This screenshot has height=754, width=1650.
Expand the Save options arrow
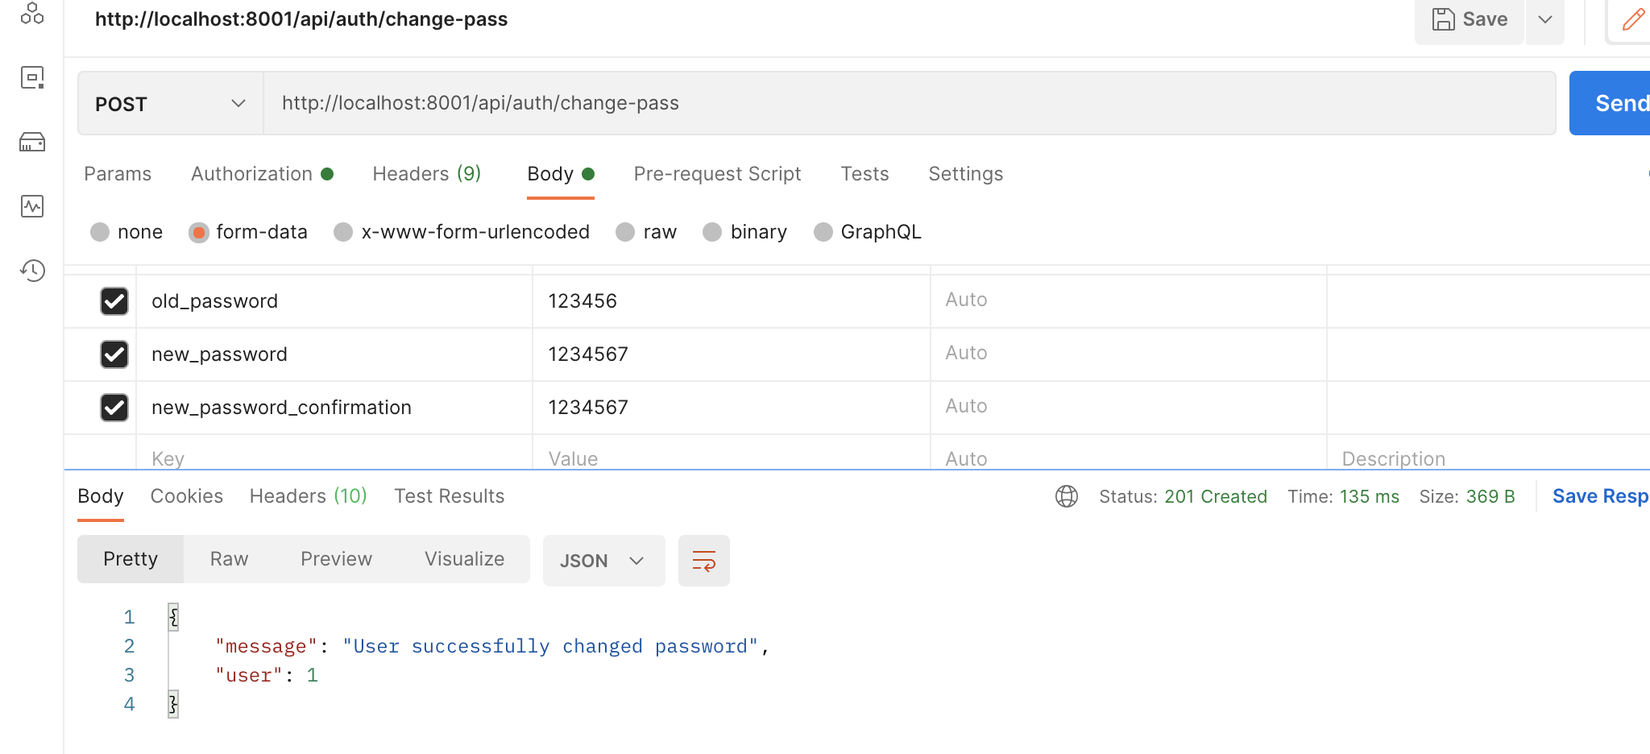pyautogui.click(x=1545, y=19)
